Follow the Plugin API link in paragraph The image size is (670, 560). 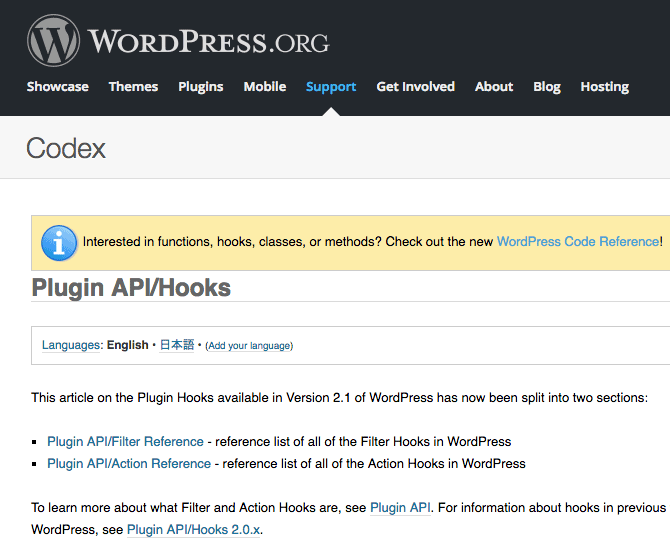point(401,507)
